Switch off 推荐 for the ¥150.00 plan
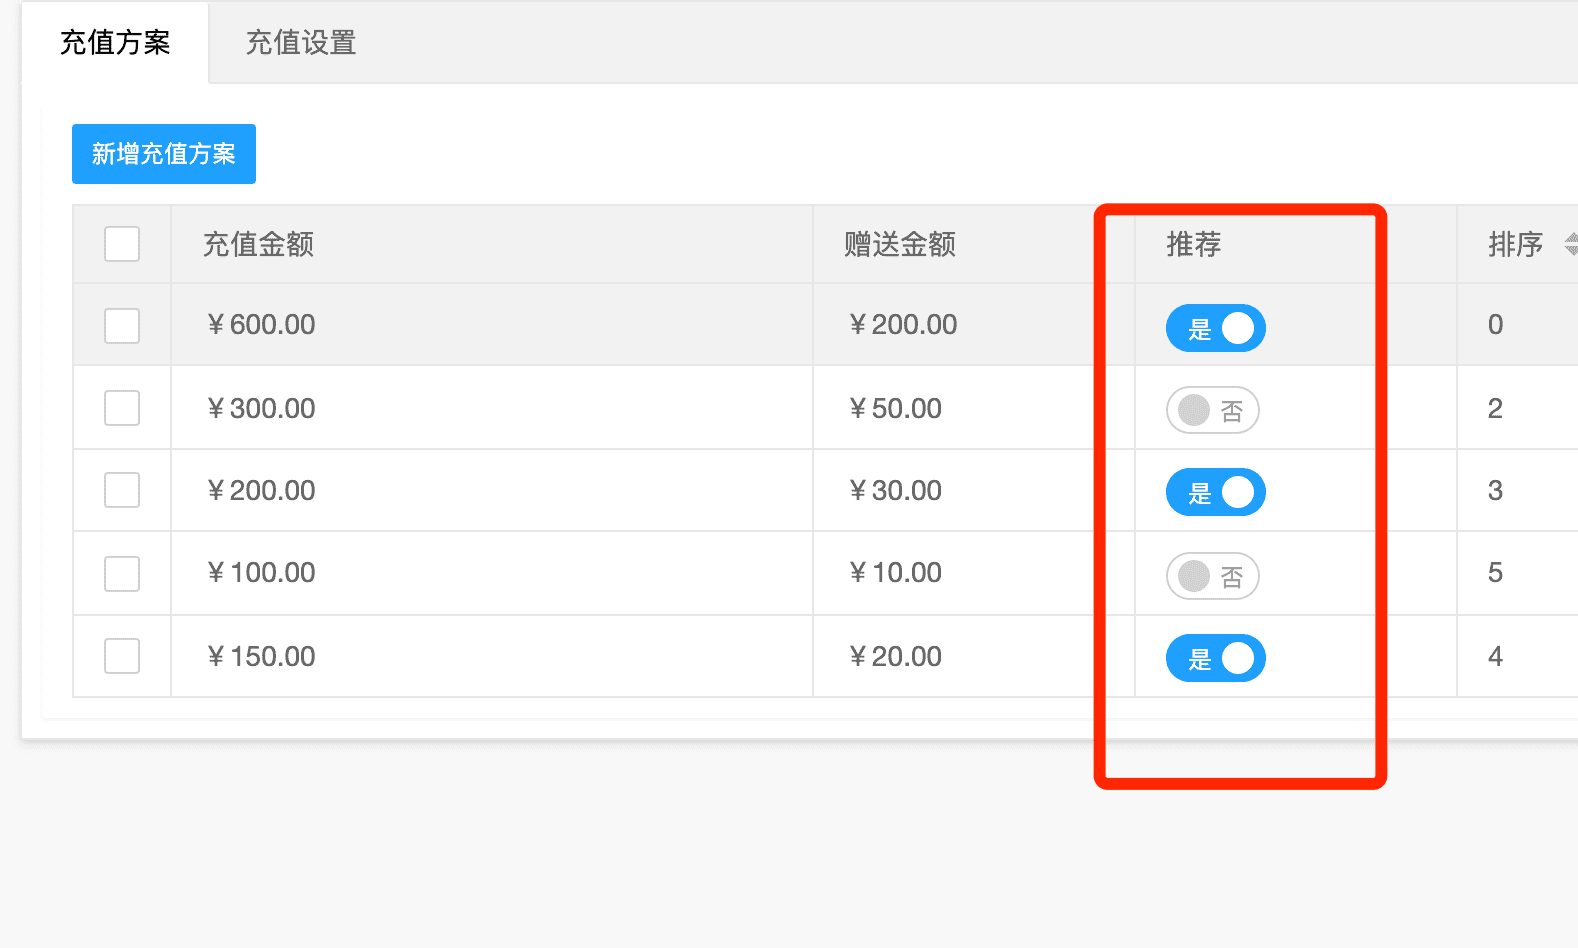 pyautogui.click(x=1215, y=658)
